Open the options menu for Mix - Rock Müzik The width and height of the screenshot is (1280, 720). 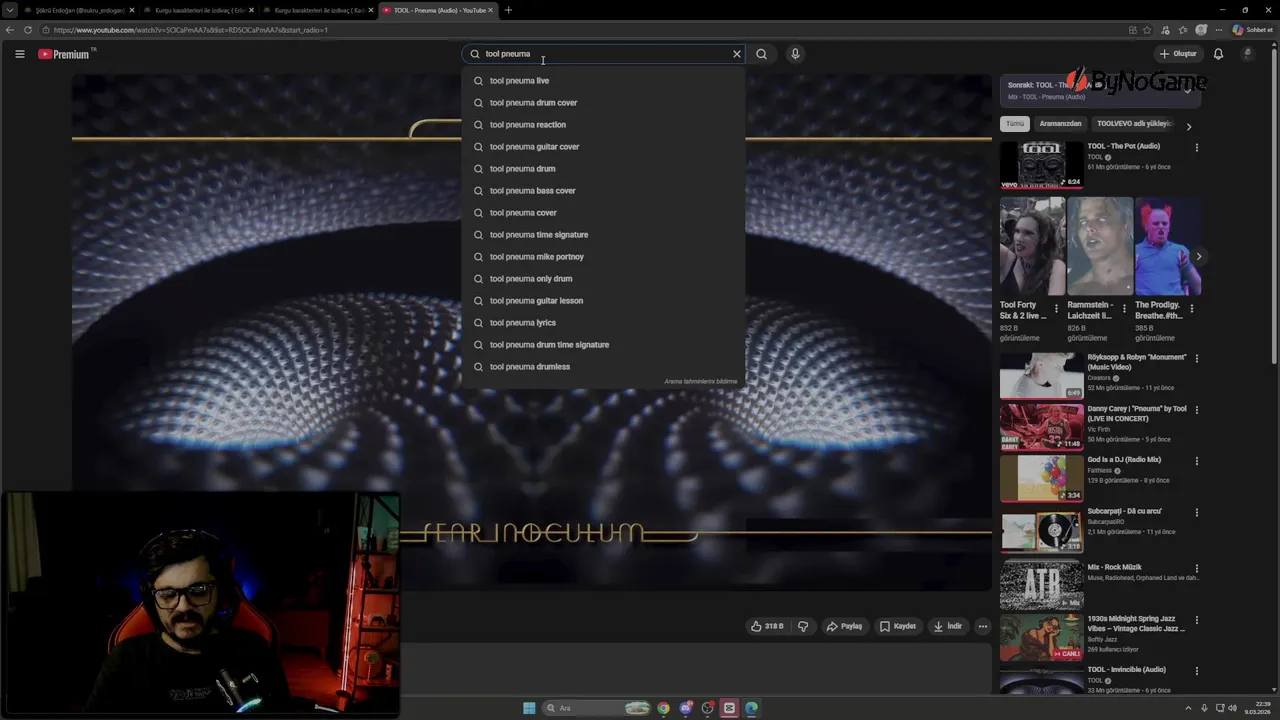(x=1196, y=569)
